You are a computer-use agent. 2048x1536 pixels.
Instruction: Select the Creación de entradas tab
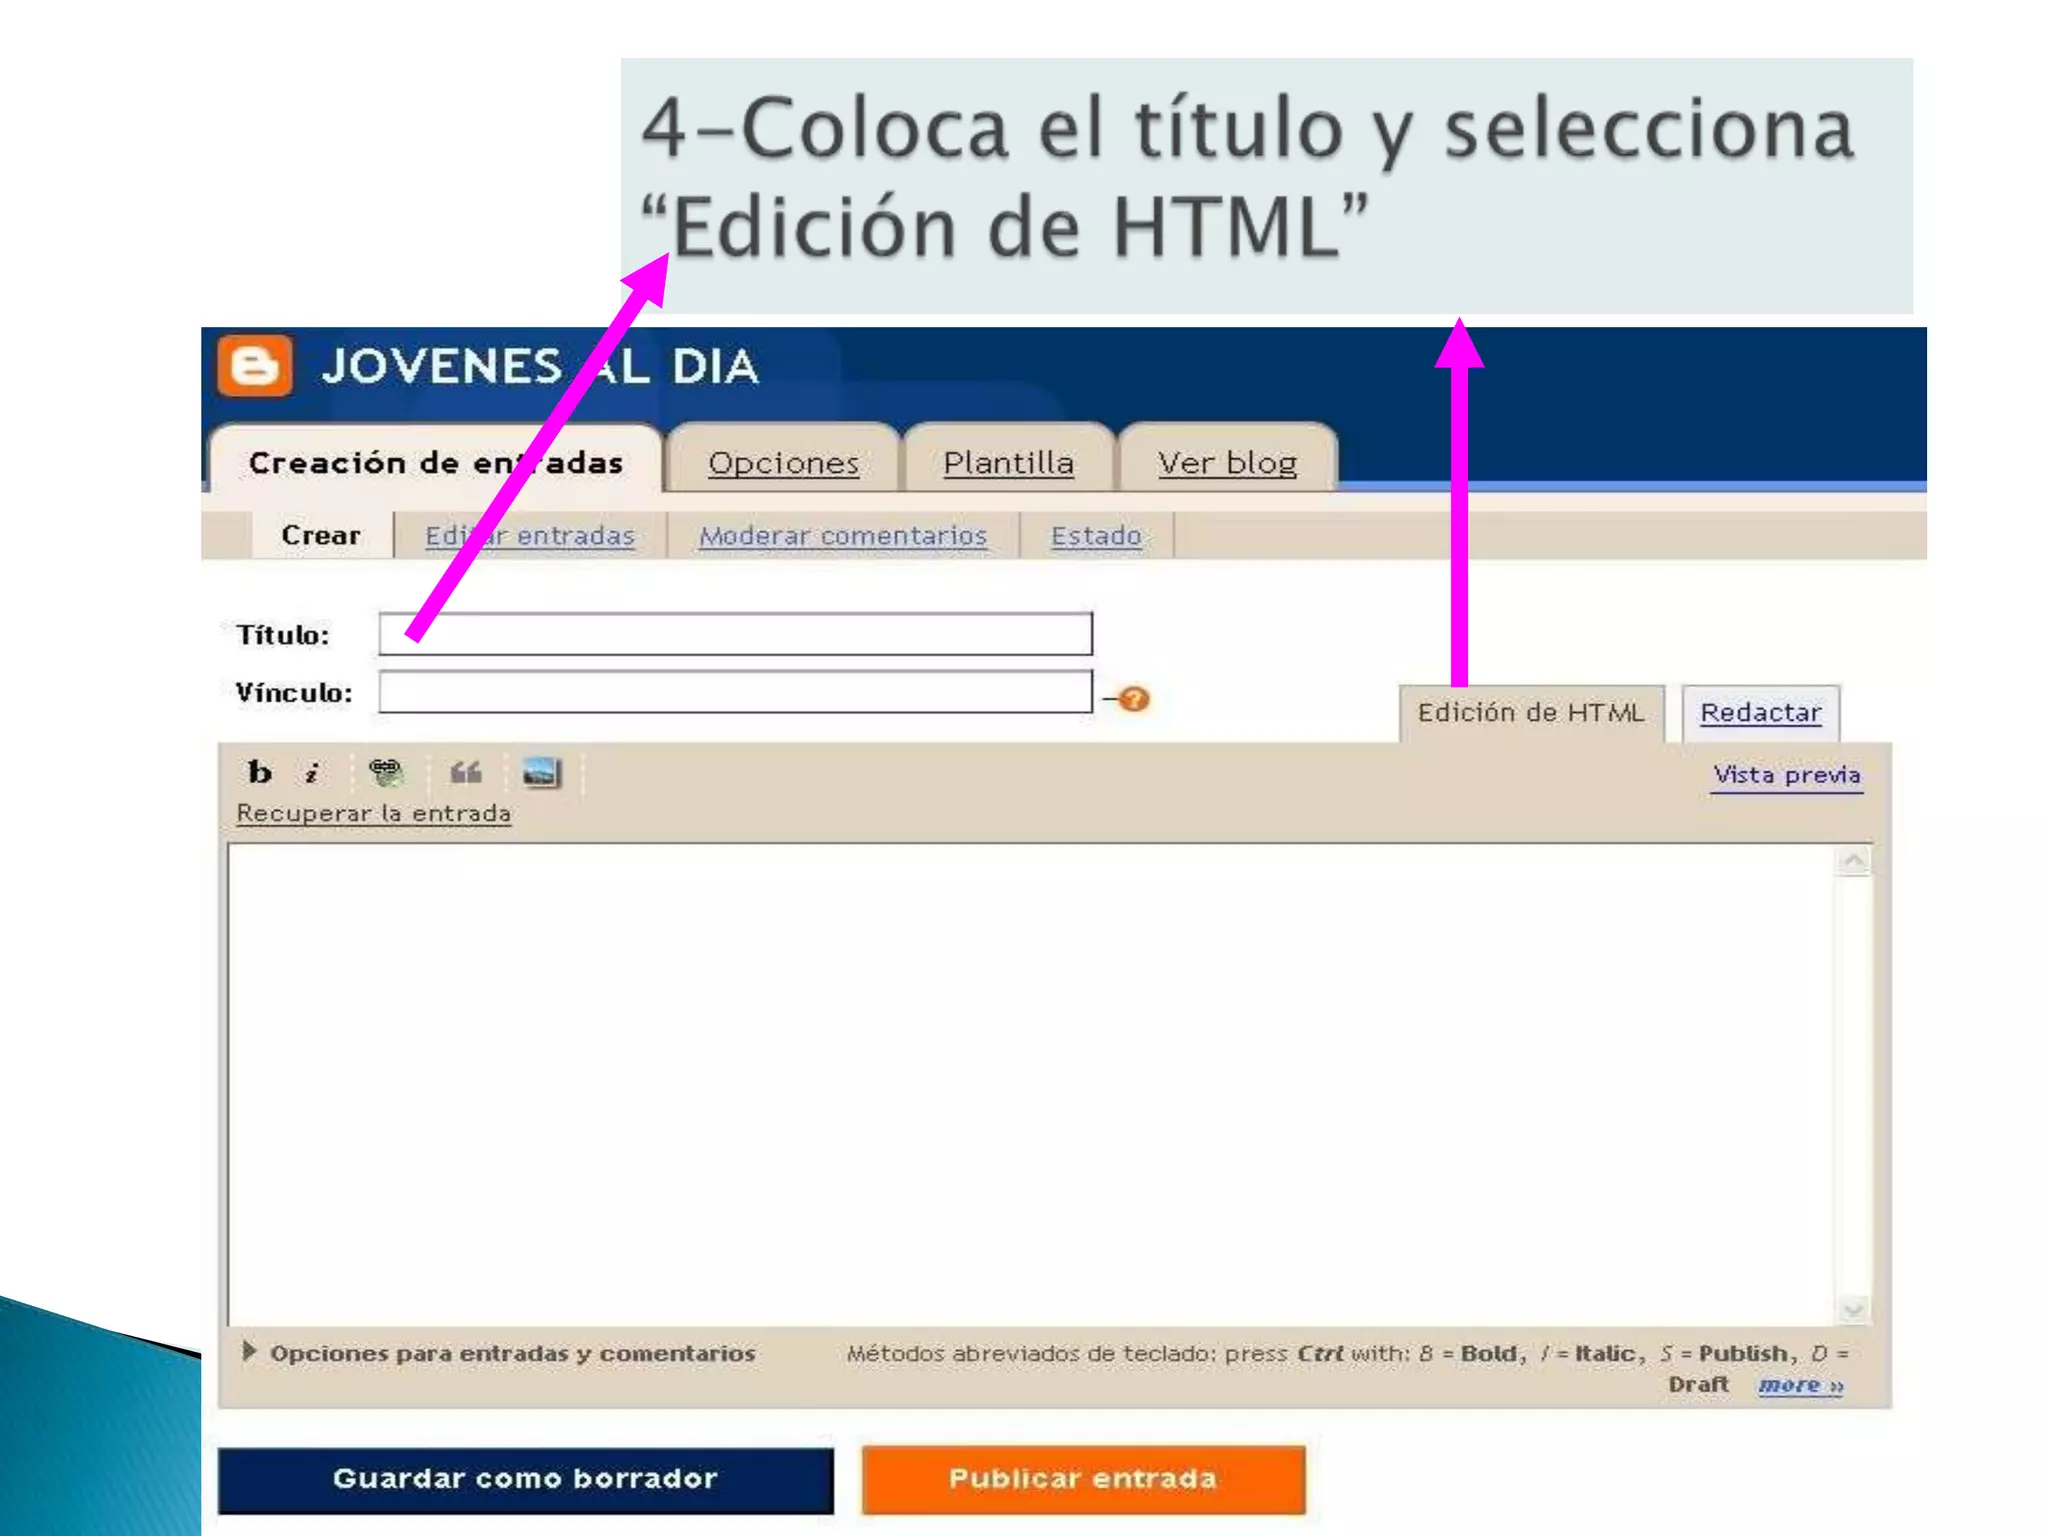[436, 462]
